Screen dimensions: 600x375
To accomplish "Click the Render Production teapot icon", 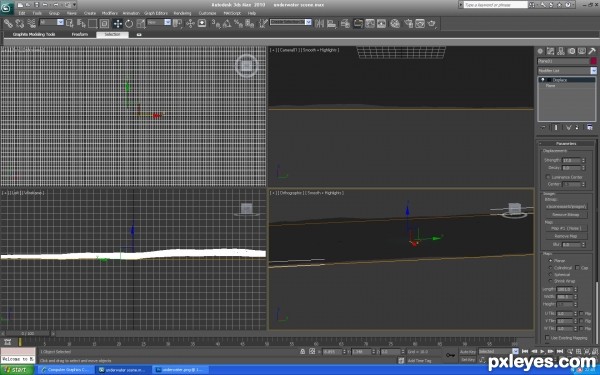I will (432, 24).
